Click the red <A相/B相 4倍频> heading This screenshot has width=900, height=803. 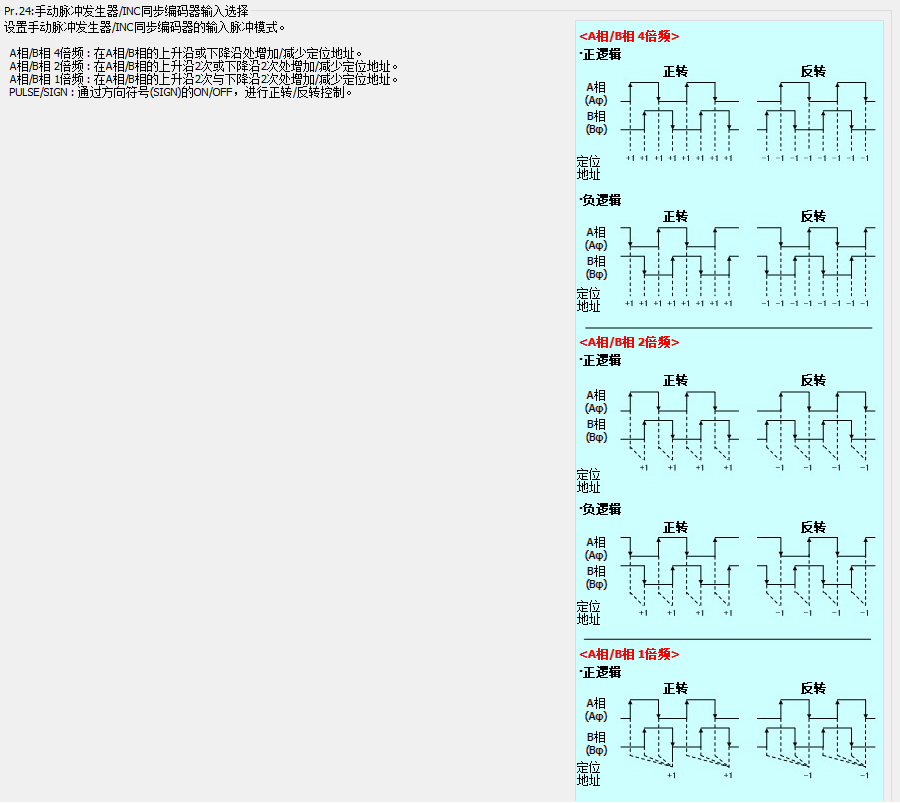coord(629,36)
